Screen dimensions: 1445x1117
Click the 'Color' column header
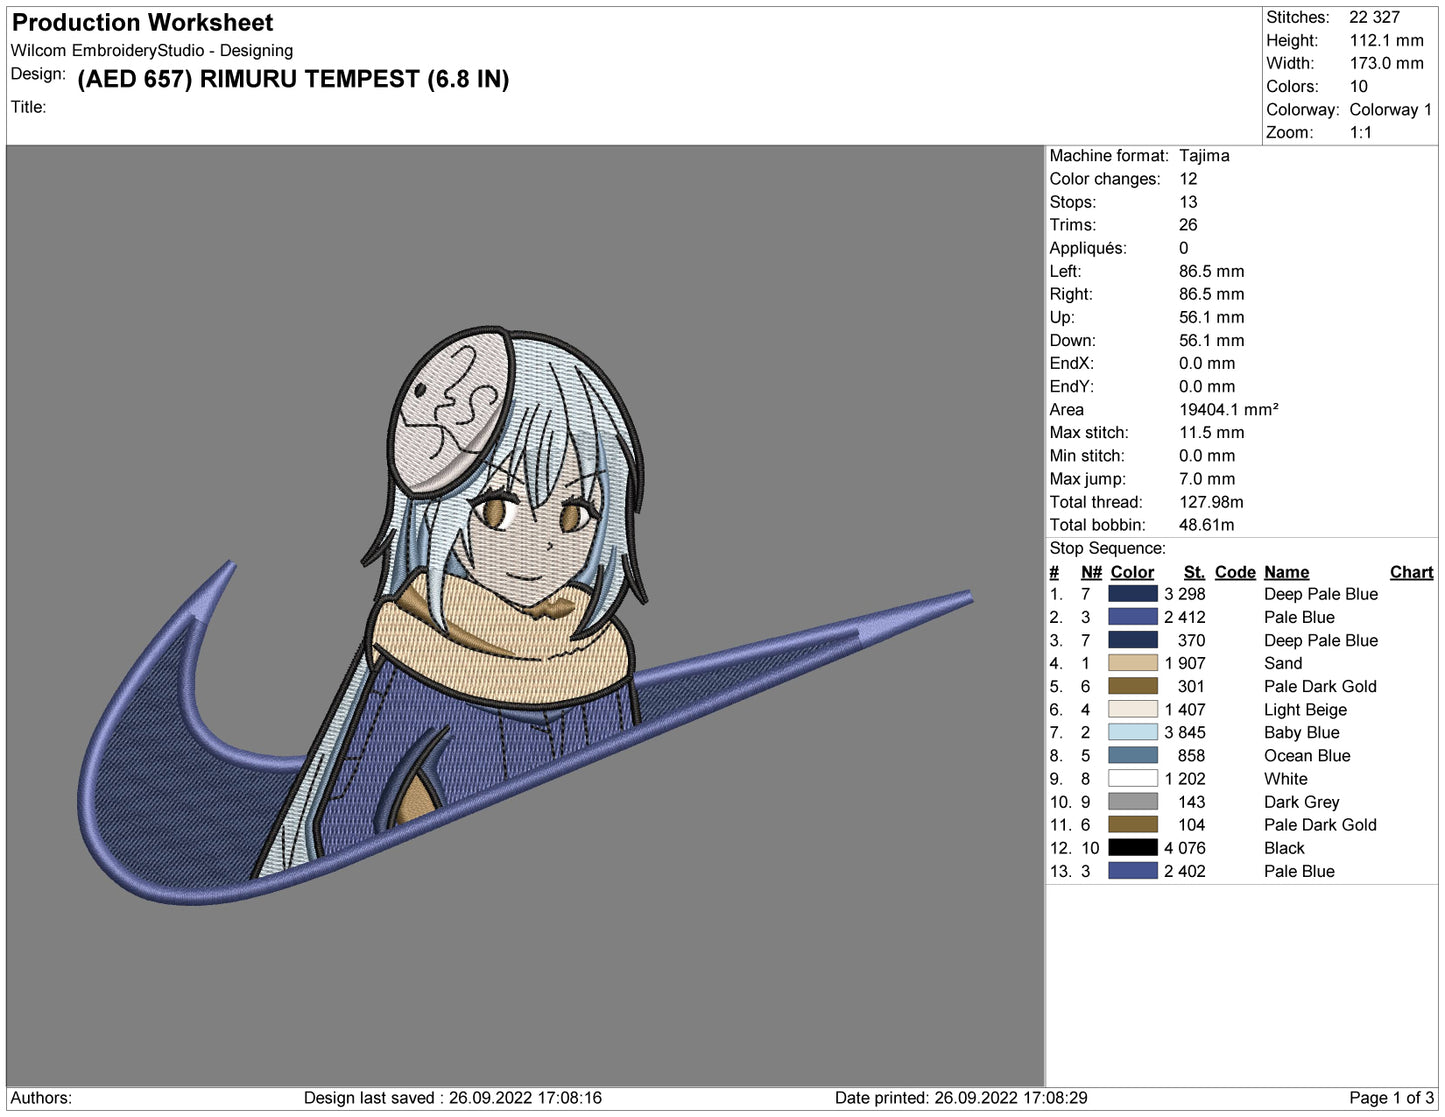tap(1132, 572)
